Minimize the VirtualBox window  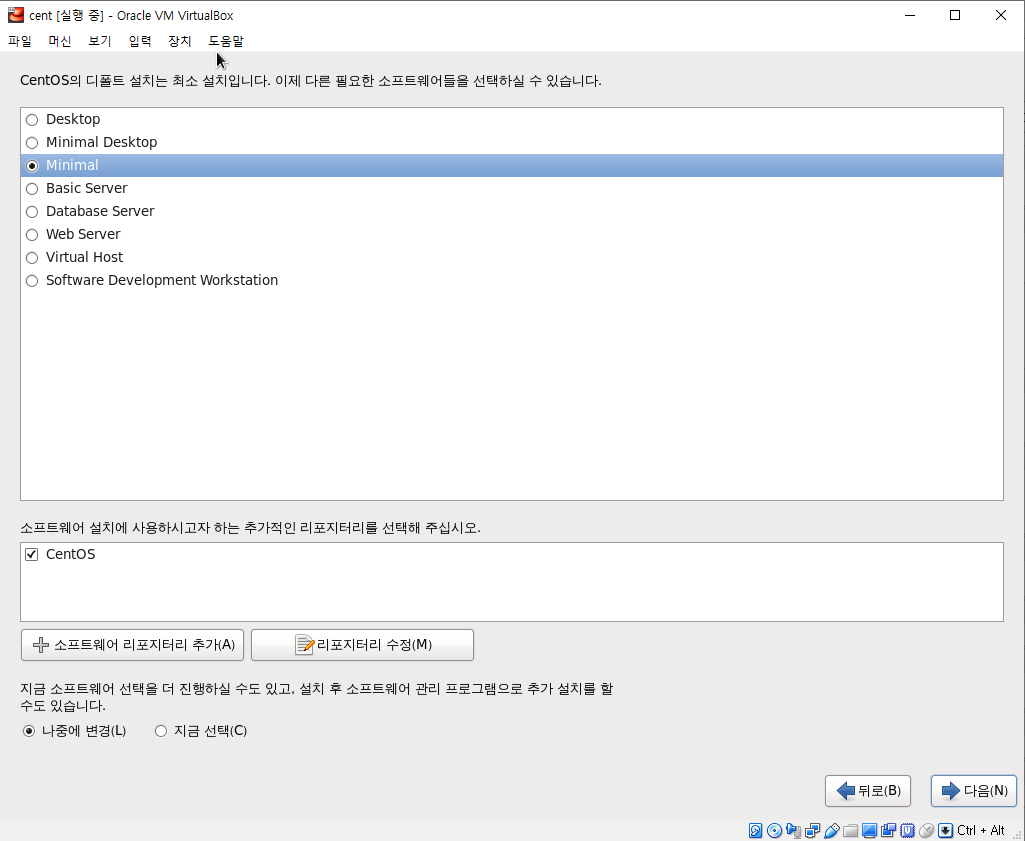(910, 15)
